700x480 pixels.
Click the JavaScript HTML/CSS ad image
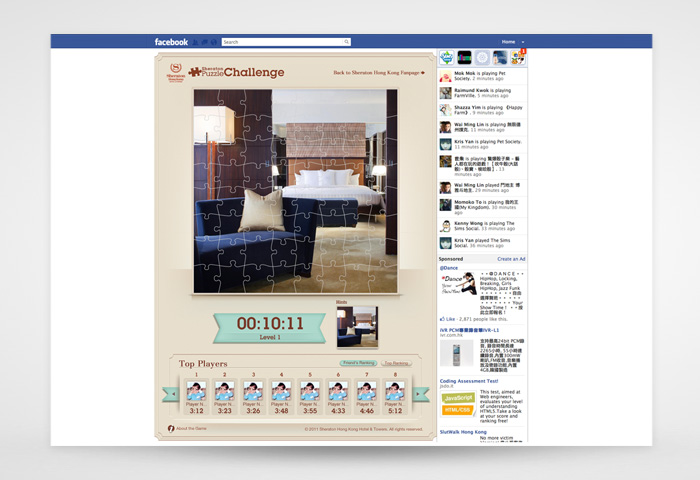pyautogui.click(x=458, y=404)
